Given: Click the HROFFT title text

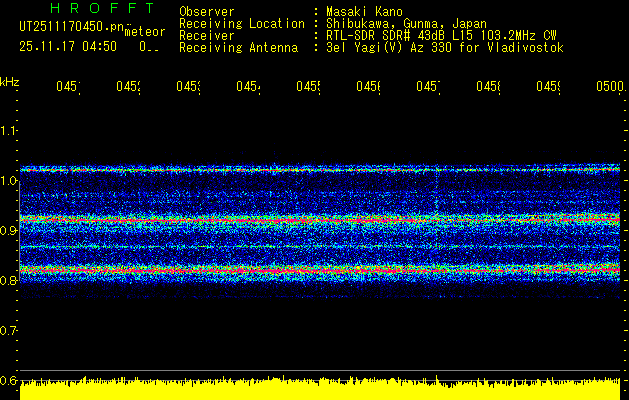Looking at the screenshot, I should pyautogui.click(x=103, y=8).
